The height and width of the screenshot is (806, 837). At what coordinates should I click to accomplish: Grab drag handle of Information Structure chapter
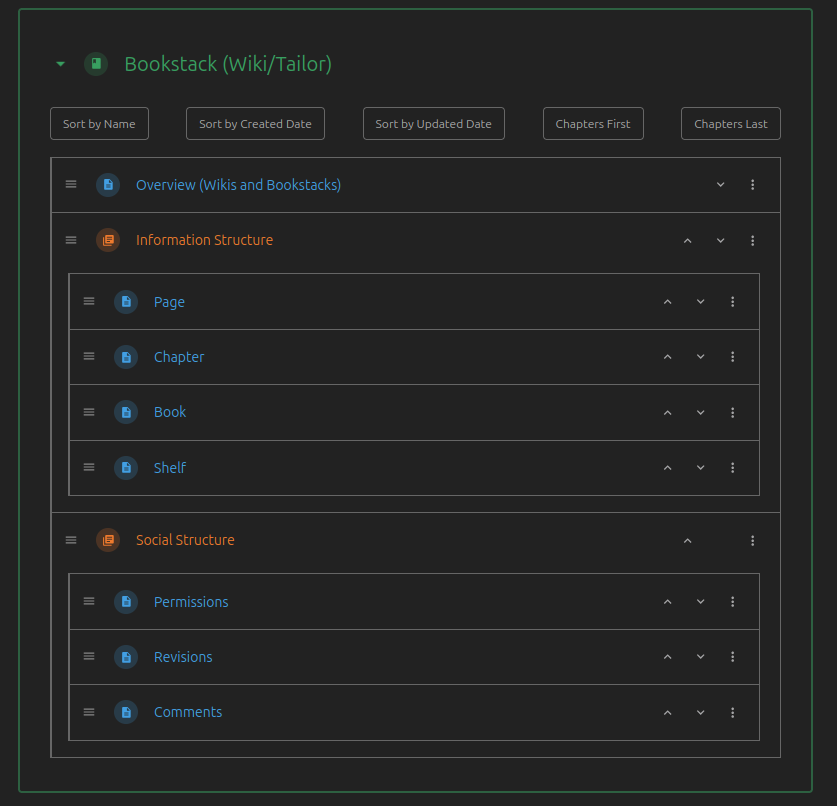tap(71, 240)
